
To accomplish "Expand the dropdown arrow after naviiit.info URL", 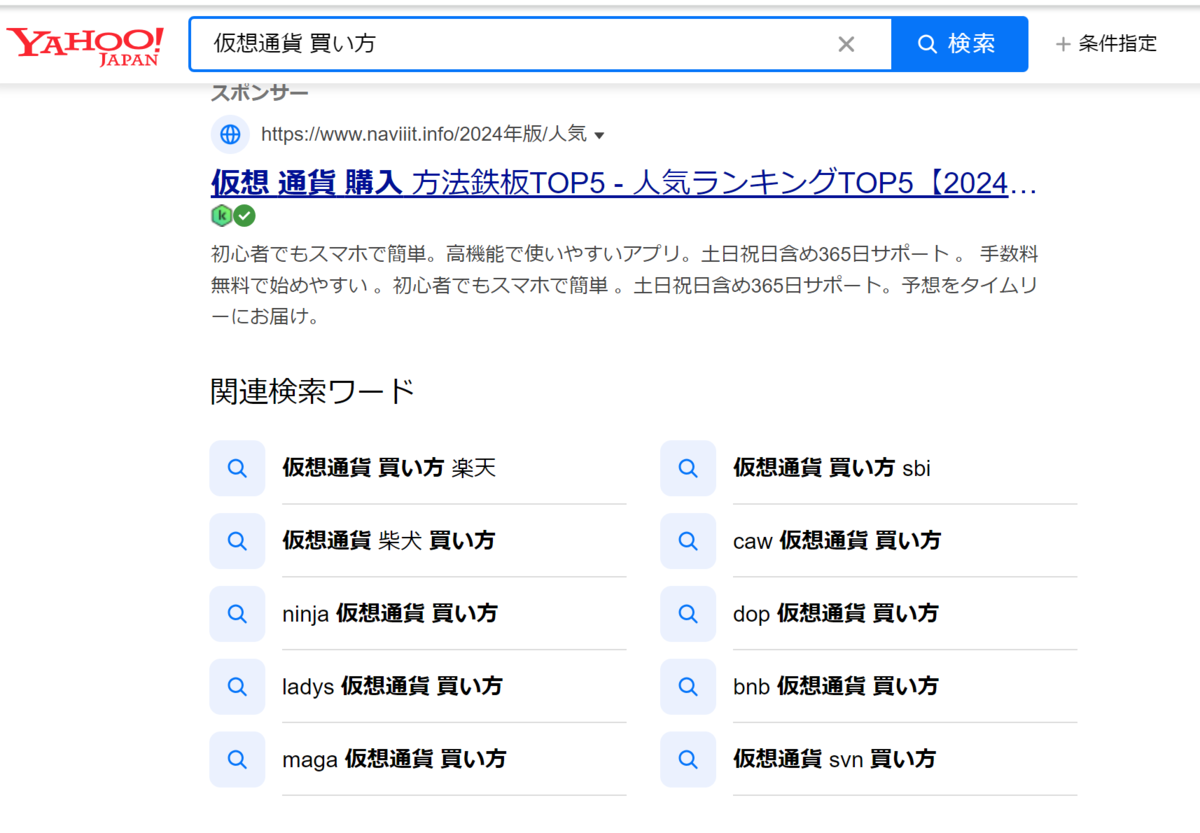I will [599, 135].
